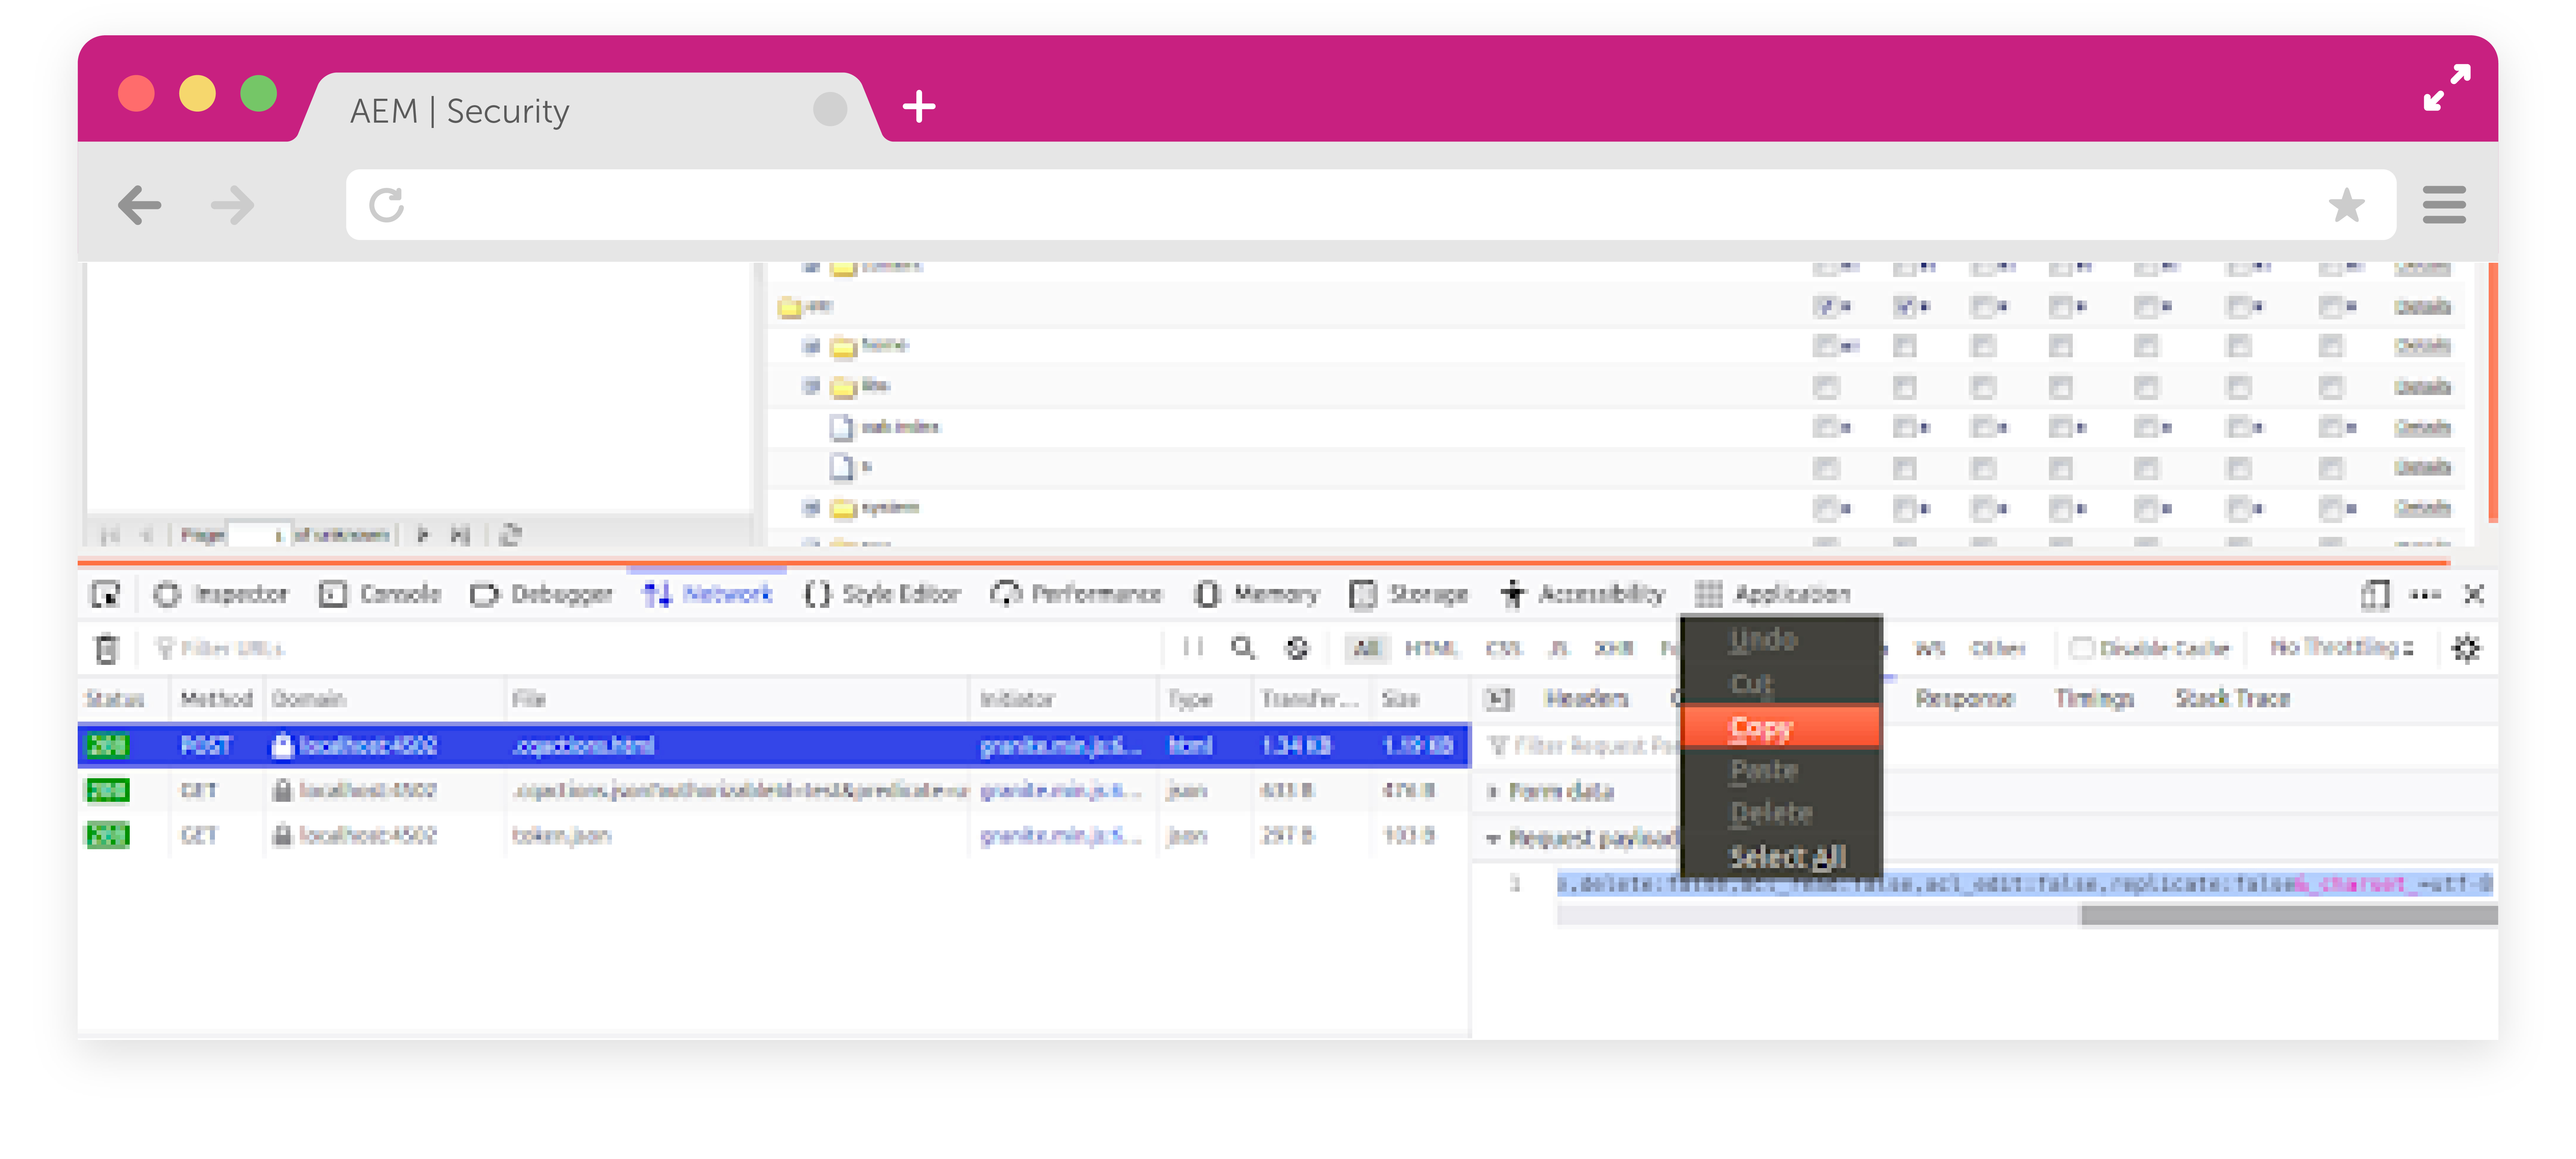Clear network requests with the trash icon

106,648
